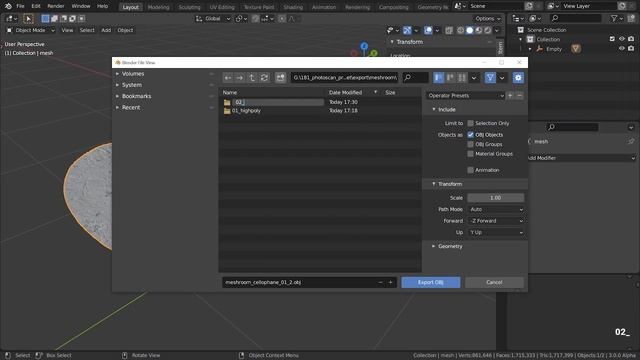Screen dimensions: 640x360
Task: Open outliner filter funnel dropdown
Action: click(616, 18)
